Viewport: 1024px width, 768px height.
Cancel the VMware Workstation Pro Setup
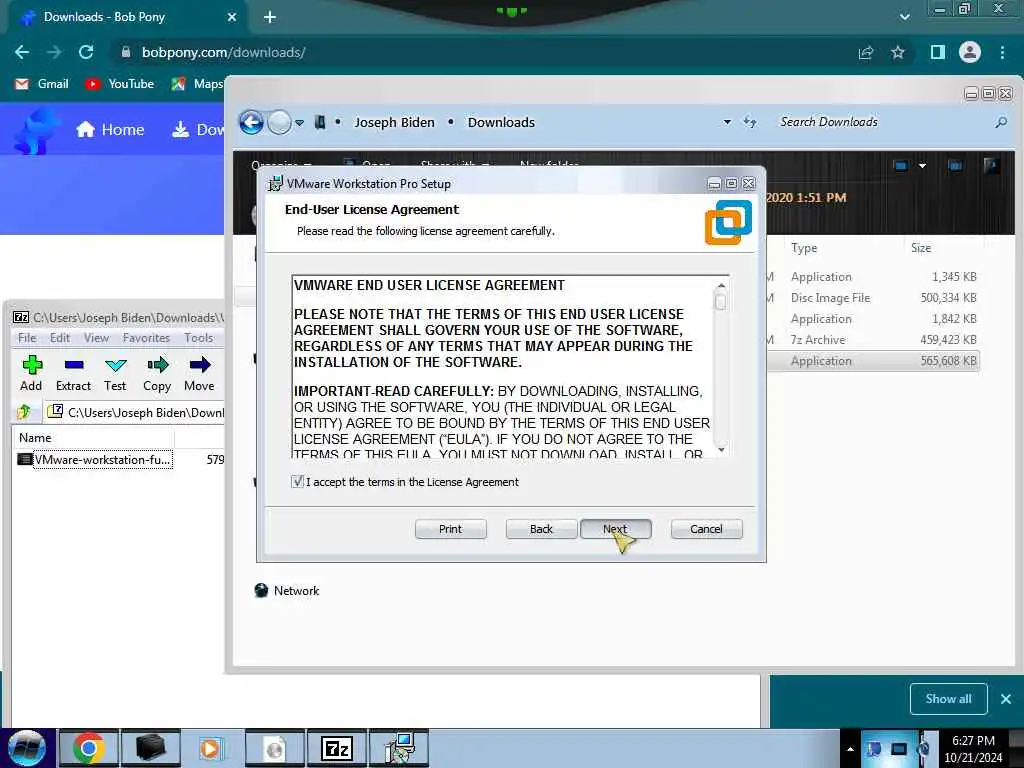point(706,529)
